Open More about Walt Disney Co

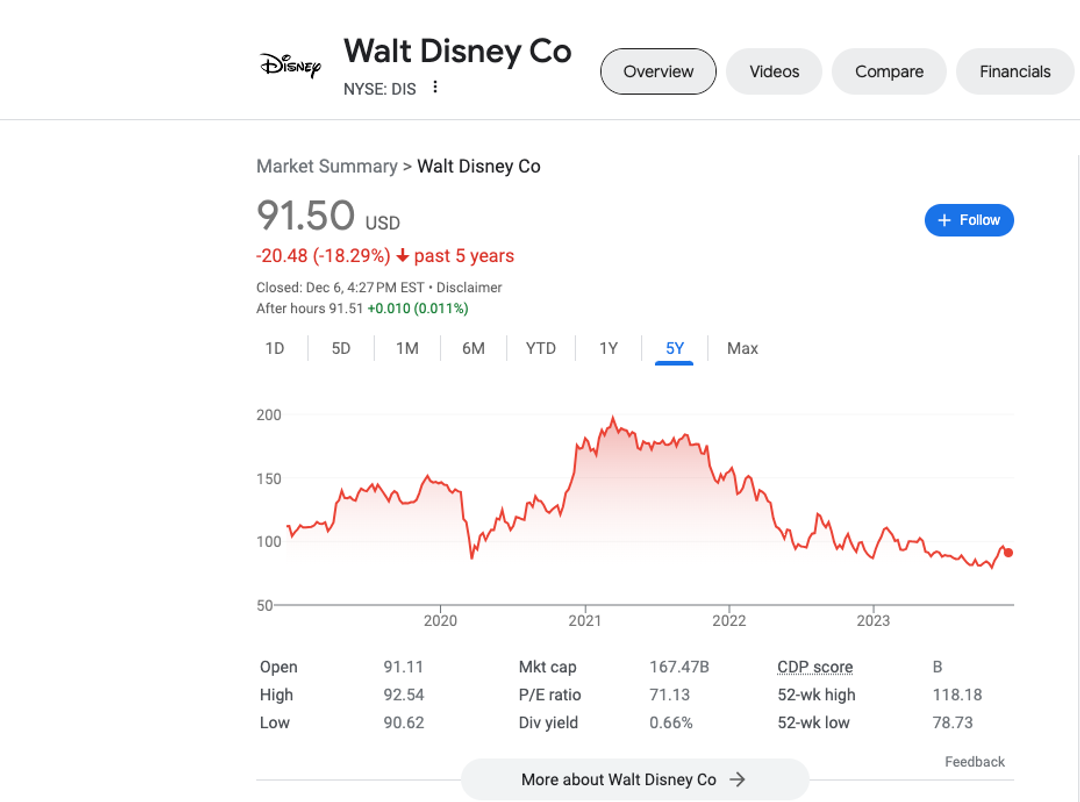pyautogui.click(x=634, y=780)
